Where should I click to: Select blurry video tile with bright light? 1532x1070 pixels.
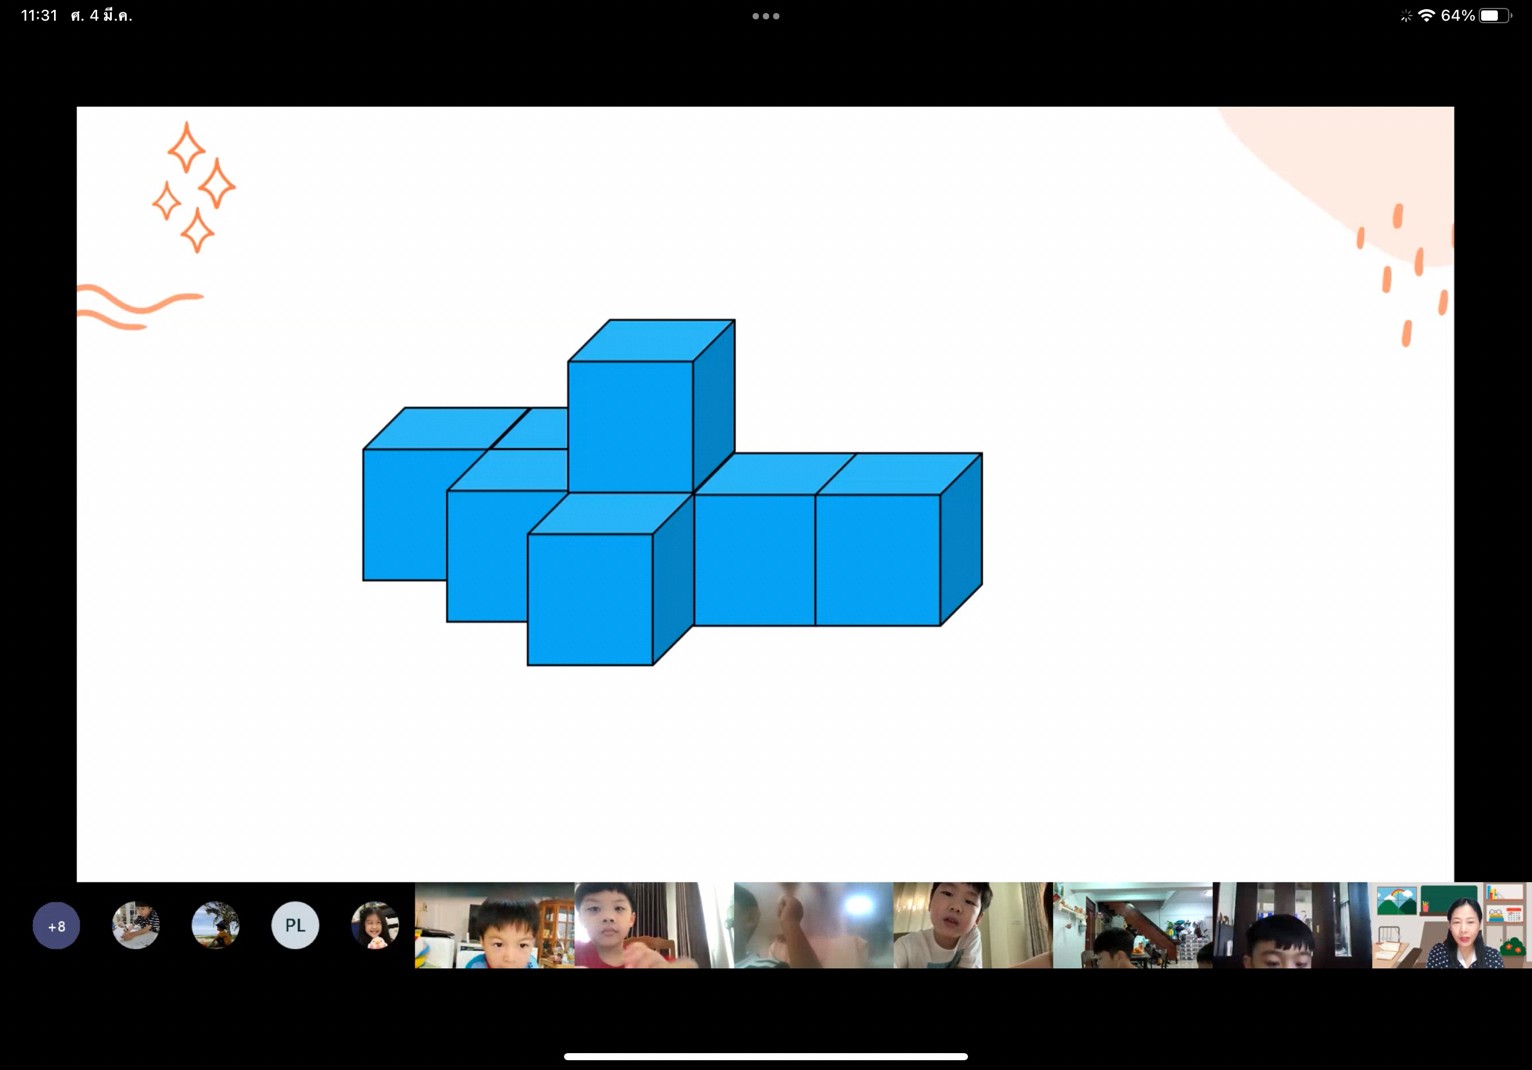[813, 926]
